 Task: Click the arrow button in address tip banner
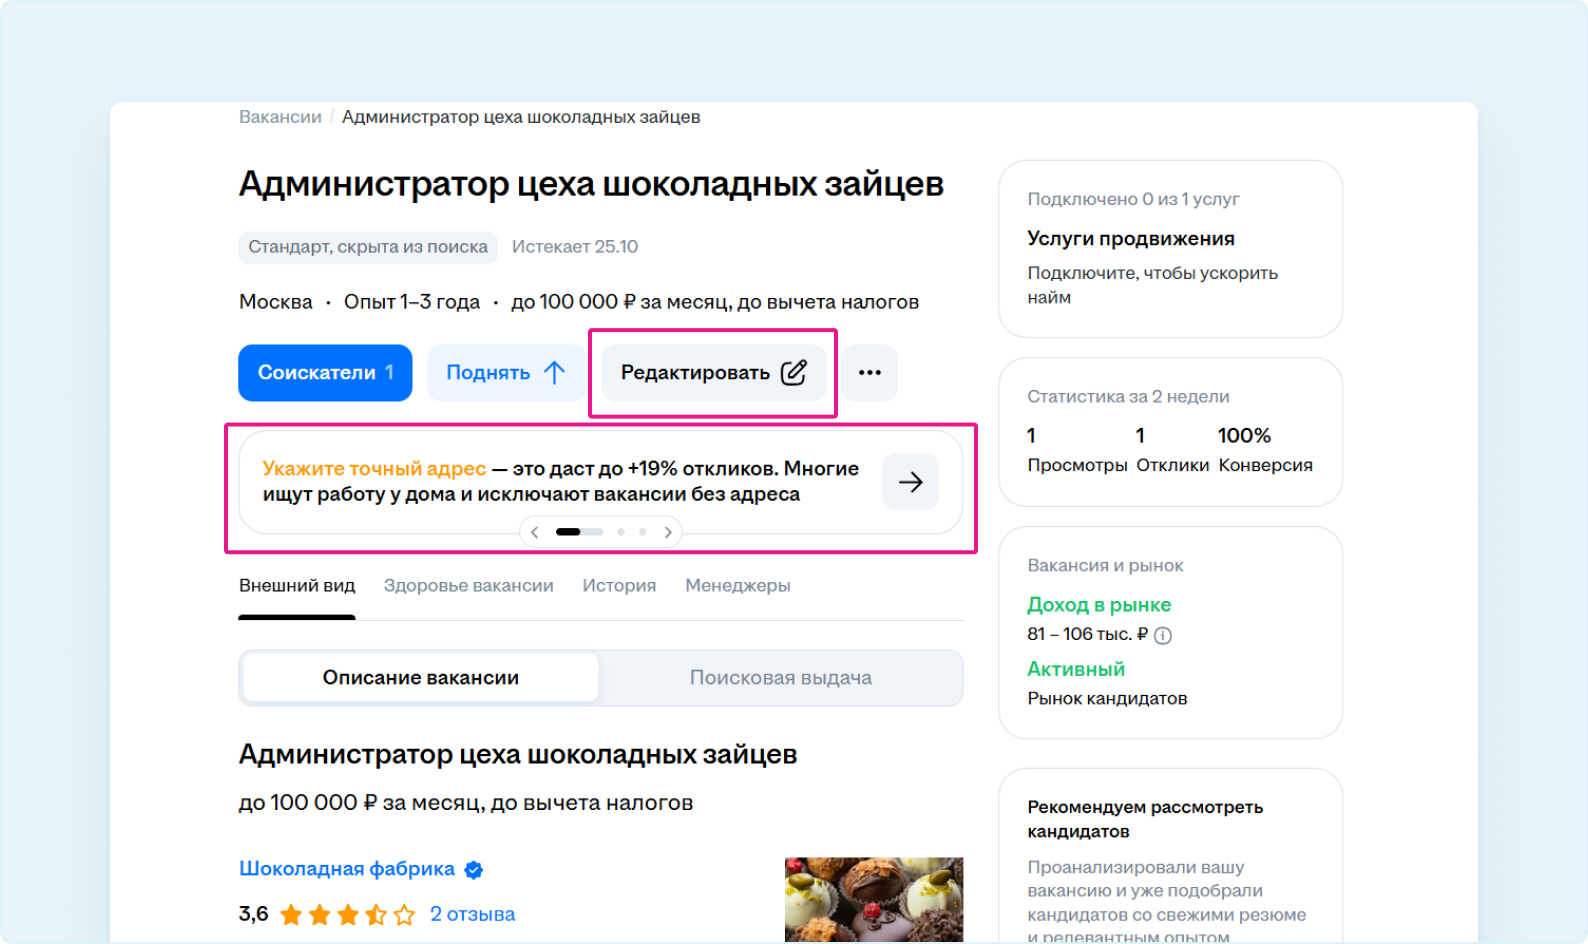(910, 482)
